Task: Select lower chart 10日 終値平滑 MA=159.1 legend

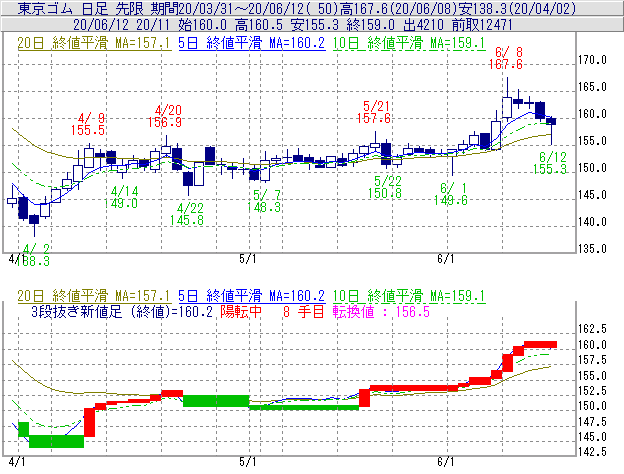Action: [x=409, y=296]
